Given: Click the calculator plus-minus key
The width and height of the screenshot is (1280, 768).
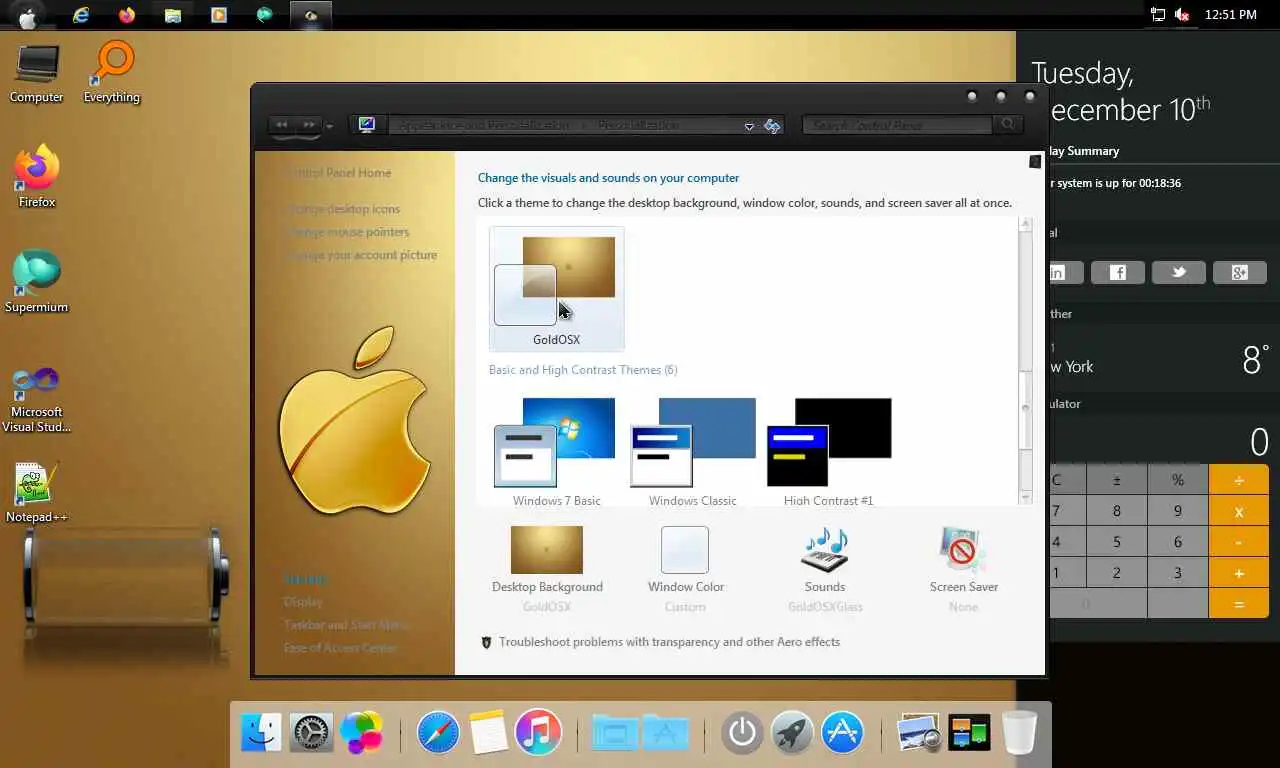Looking at the screenshot, I should [1117, 480].
